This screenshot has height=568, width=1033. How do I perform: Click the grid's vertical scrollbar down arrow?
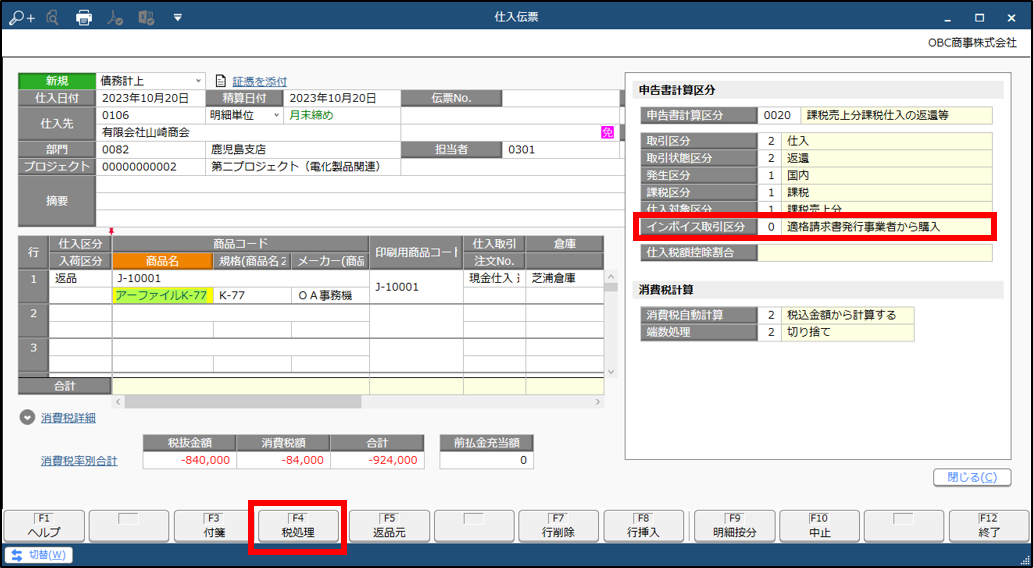click(x=610, y=372)
